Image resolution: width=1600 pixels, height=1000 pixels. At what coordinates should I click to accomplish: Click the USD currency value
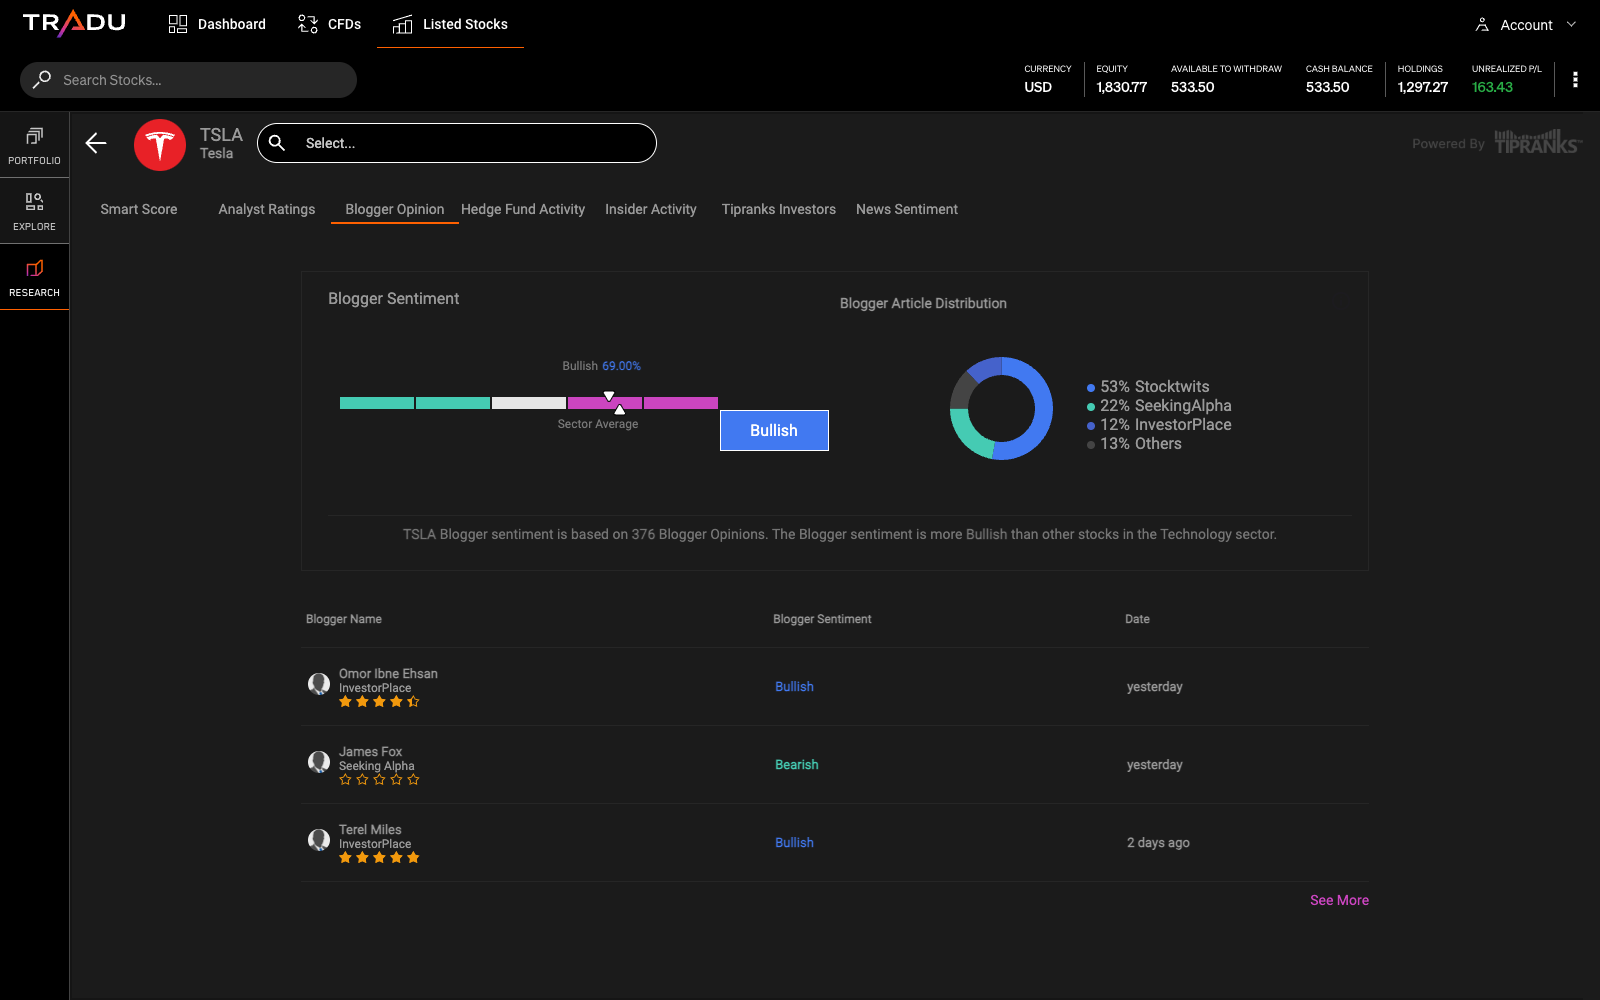(x=1038, y=87)
